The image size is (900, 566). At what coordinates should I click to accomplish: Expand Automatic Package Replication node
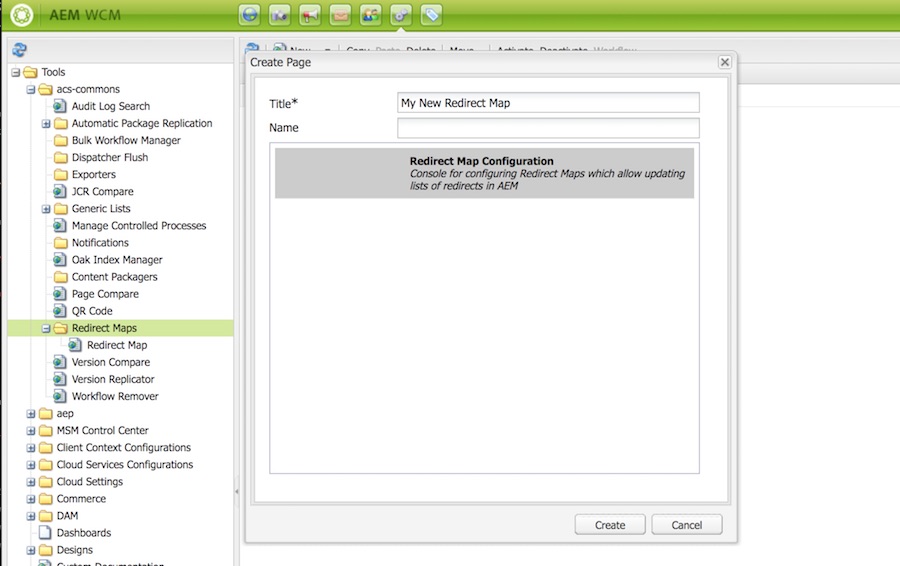coord(46,123)
